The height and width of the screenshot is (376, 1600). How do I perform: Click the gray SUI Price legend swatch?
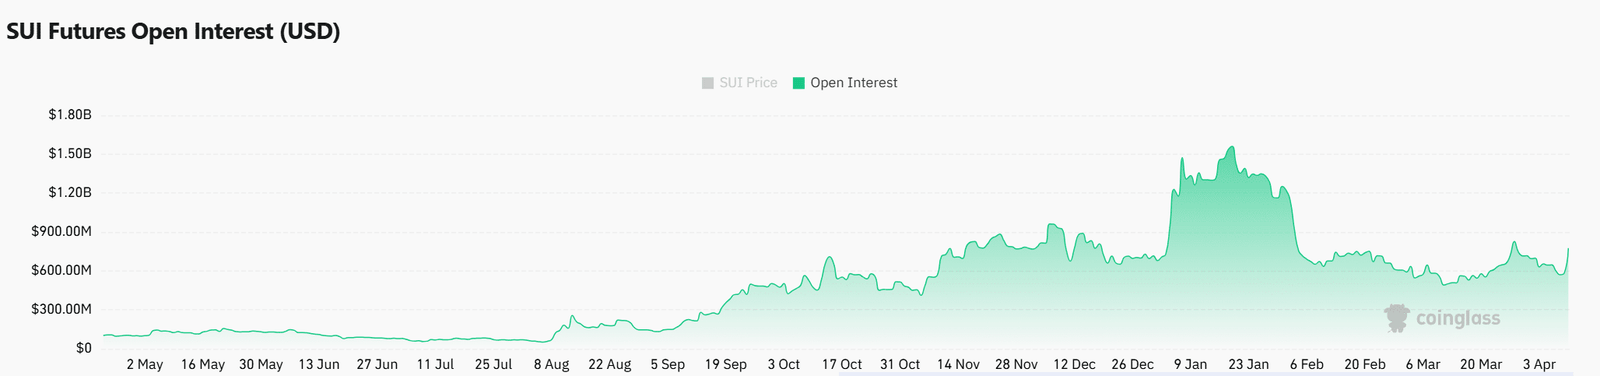(x=708, y=83)
